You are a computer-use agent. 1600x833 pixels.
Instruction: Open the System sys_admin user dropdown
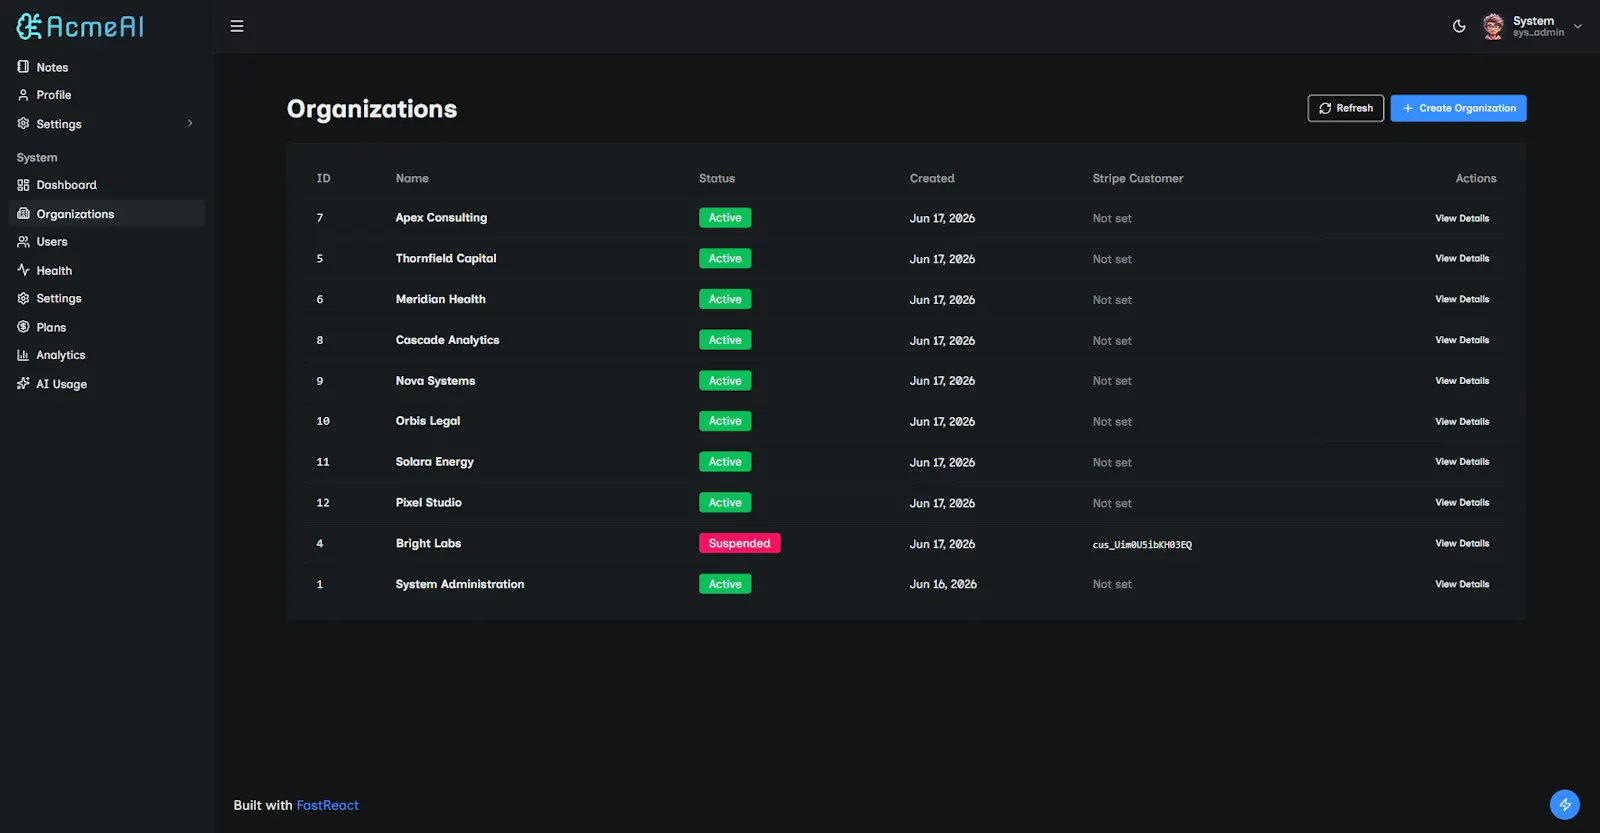1532,26
